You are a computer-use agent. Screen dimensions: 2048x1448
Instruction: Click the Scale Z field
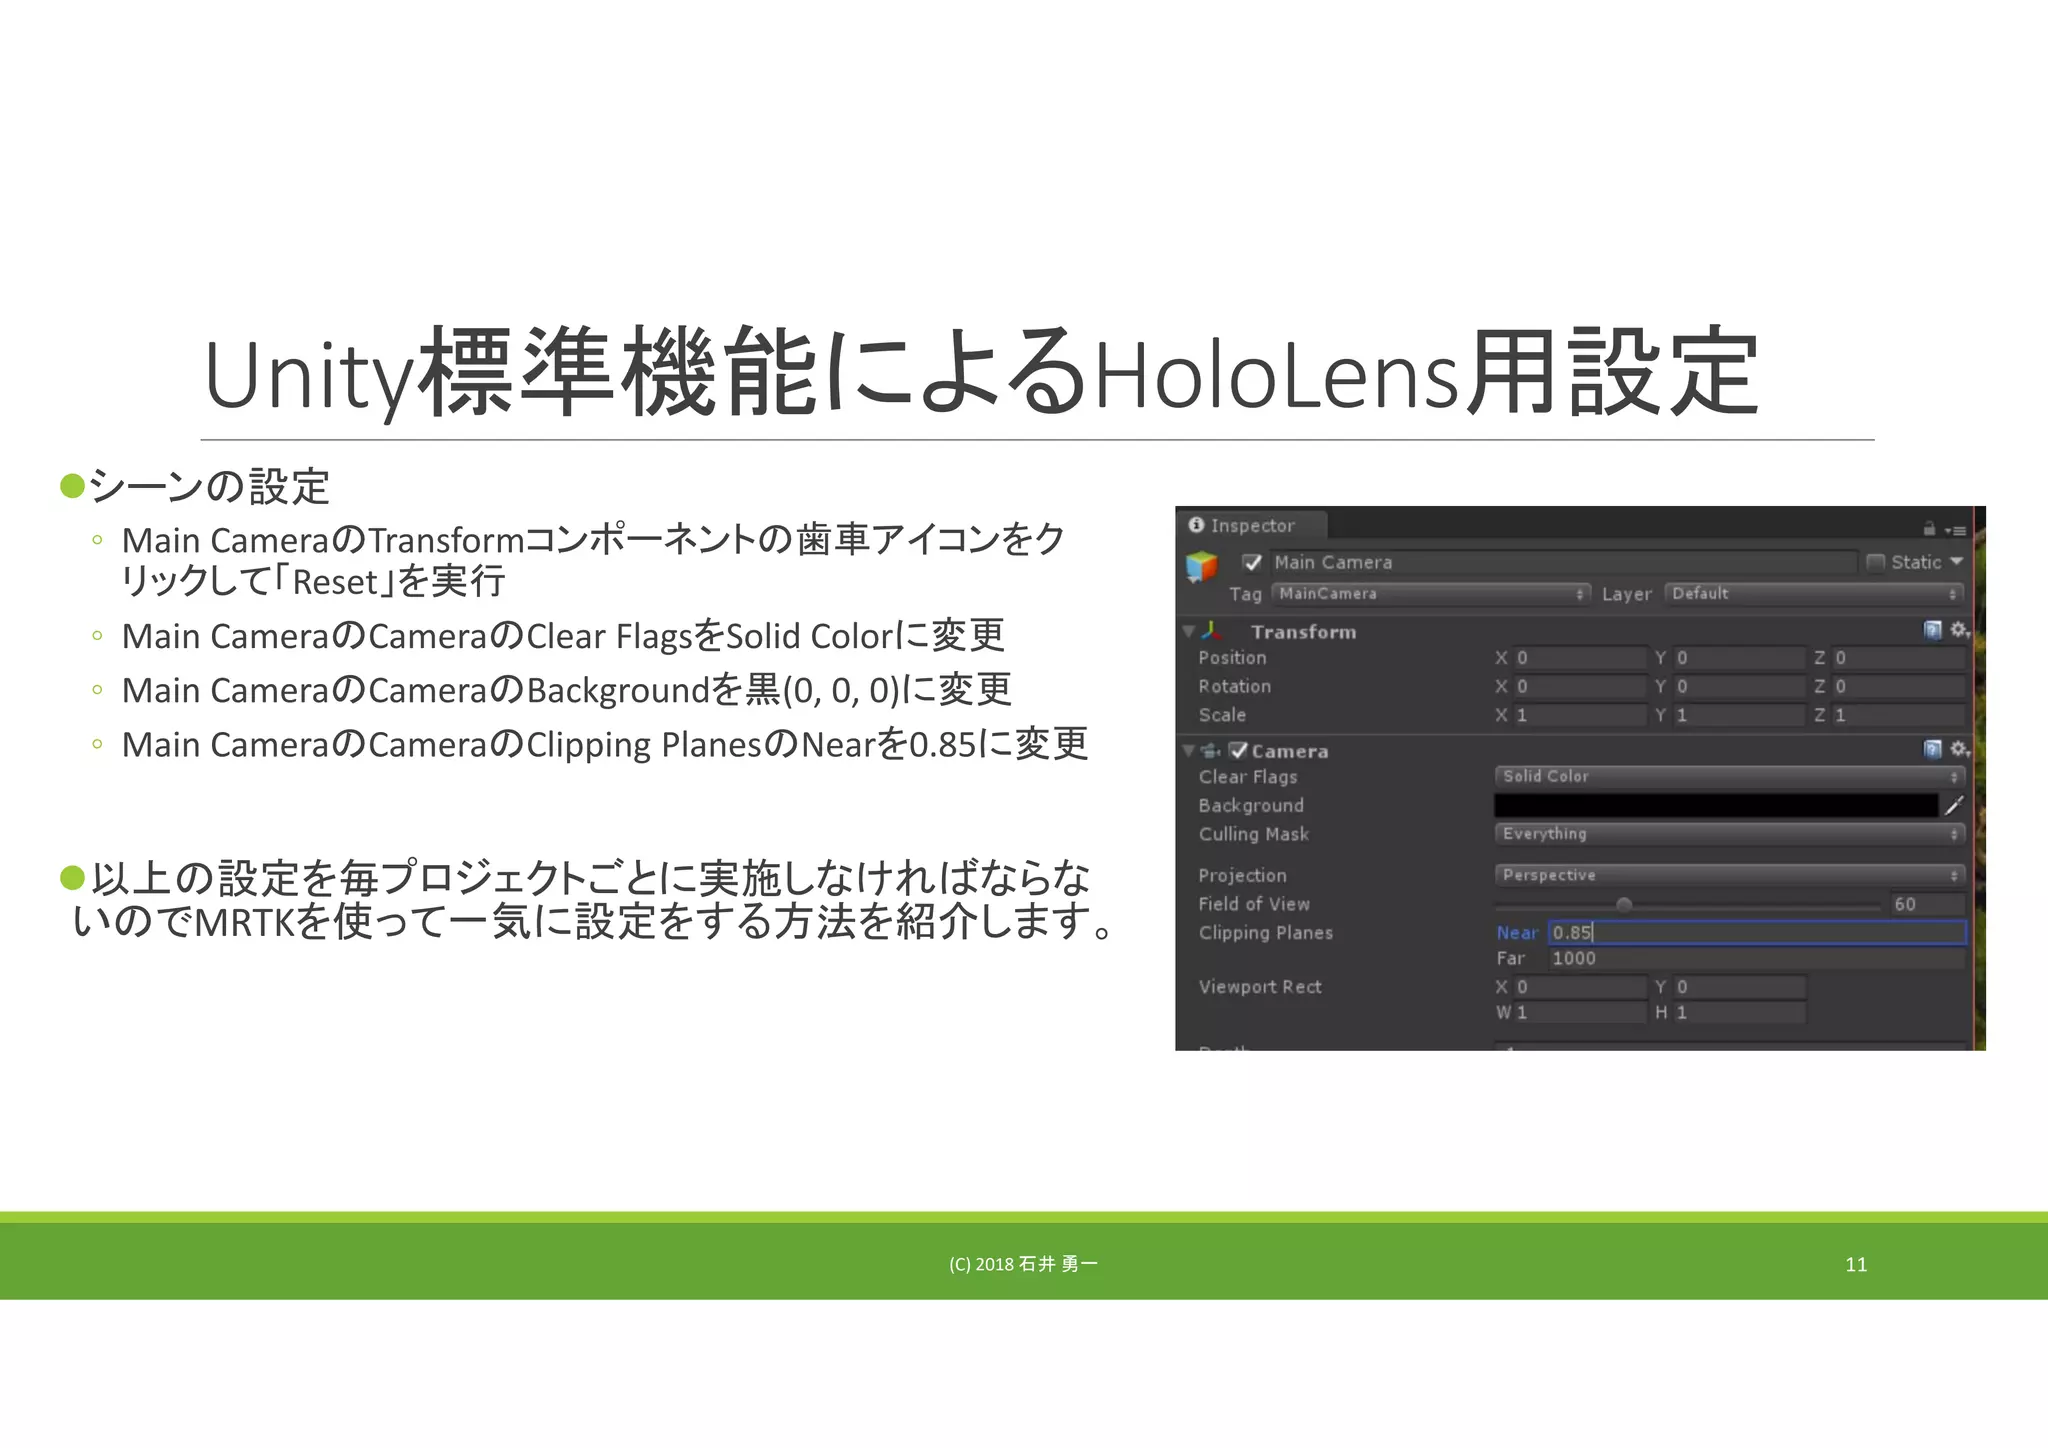(x=1898, y=715)
